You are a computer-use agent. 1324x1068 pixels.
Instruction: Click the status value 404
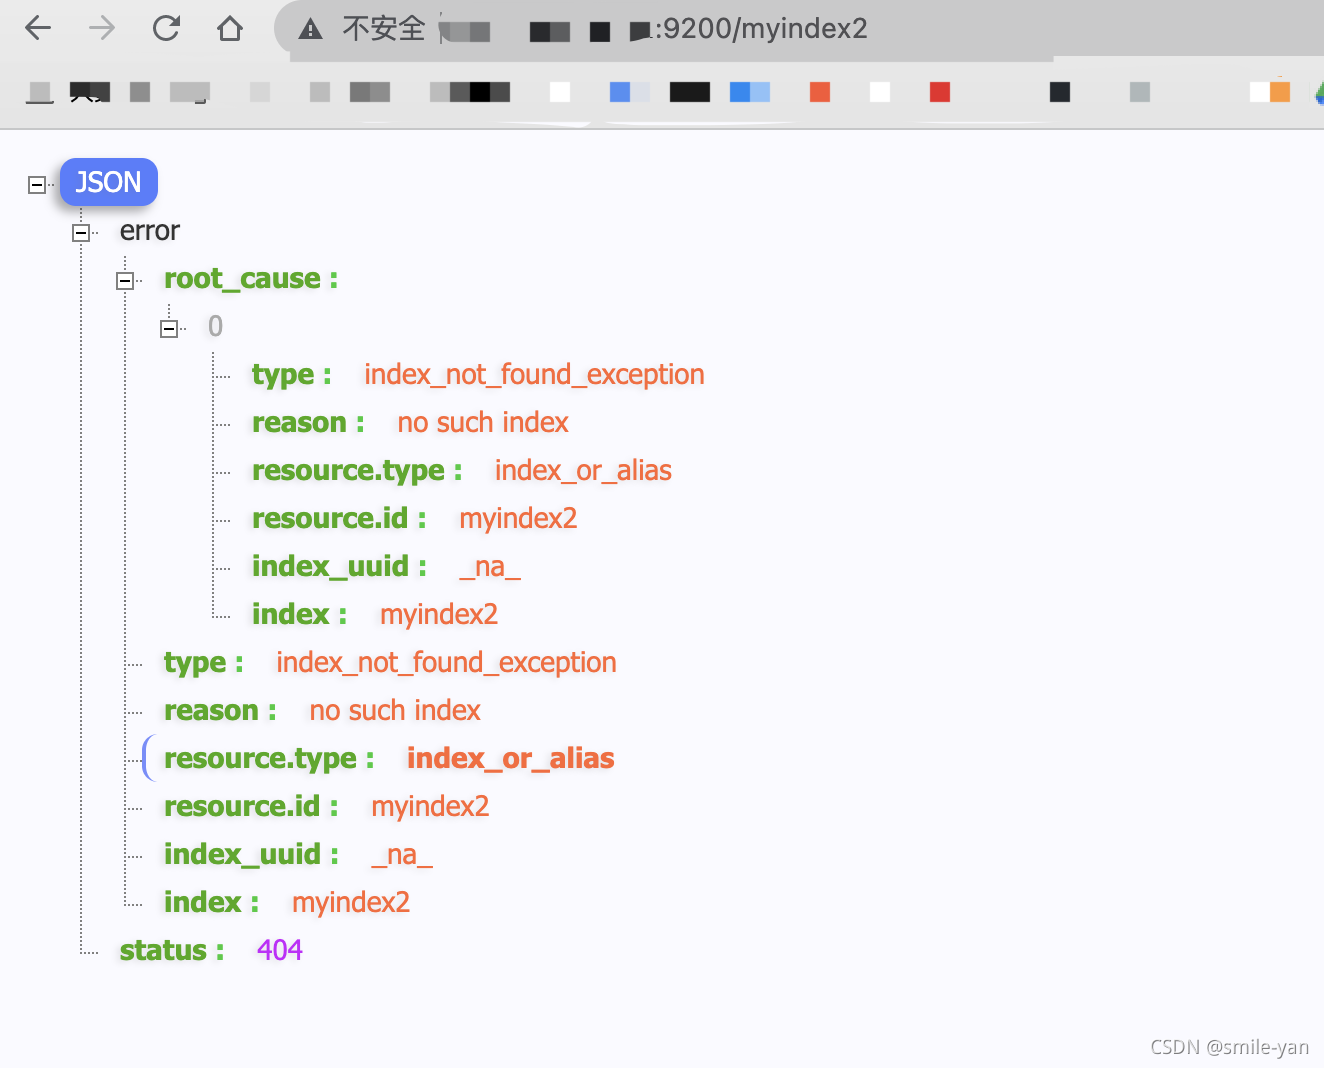tap(280, 951)
